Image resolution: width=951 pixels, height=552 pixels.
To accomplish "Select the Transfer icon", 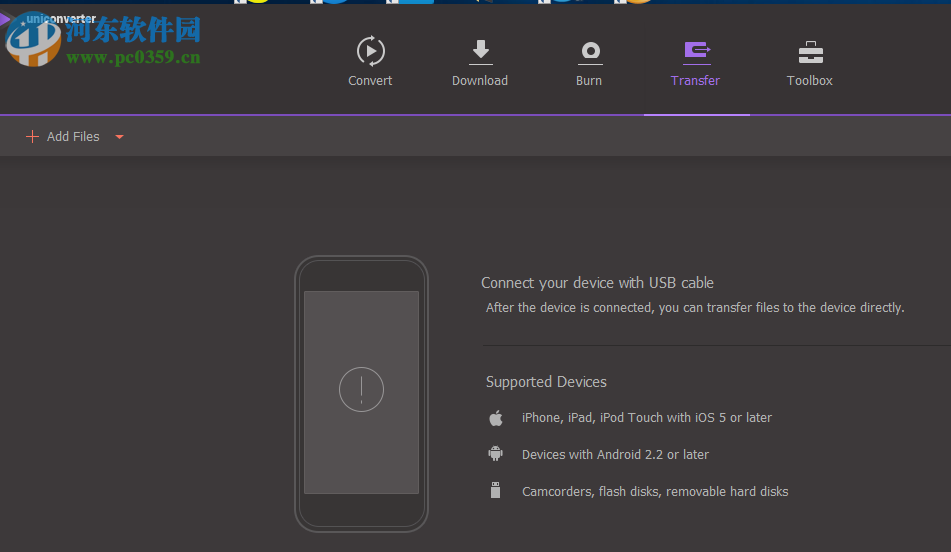I will click(x=697, y=52).
